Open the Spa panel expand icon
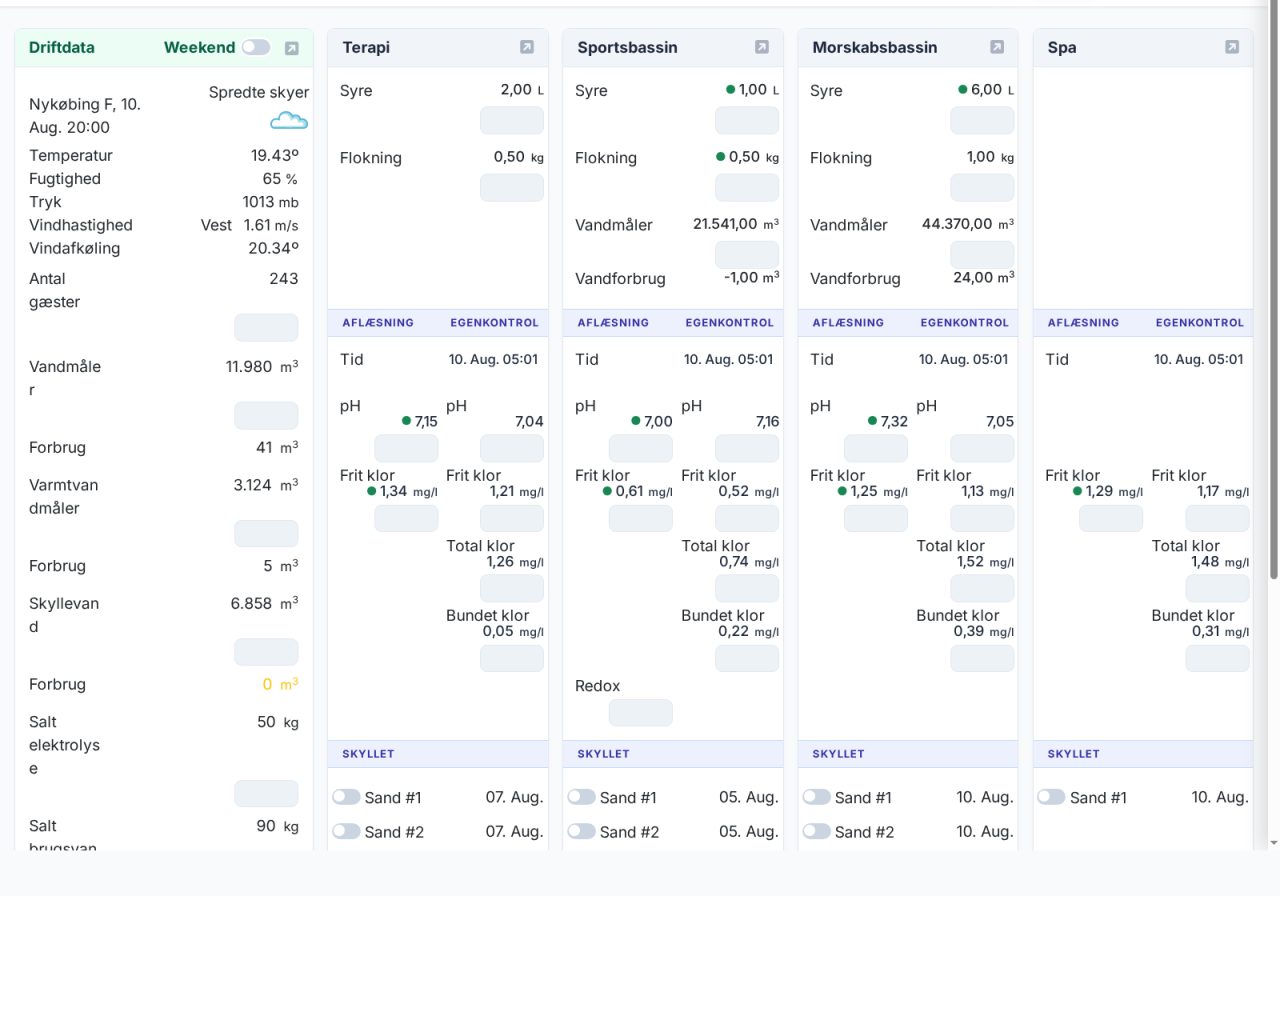Viewport: 1280px width, 1024px height. point(1232,47)
